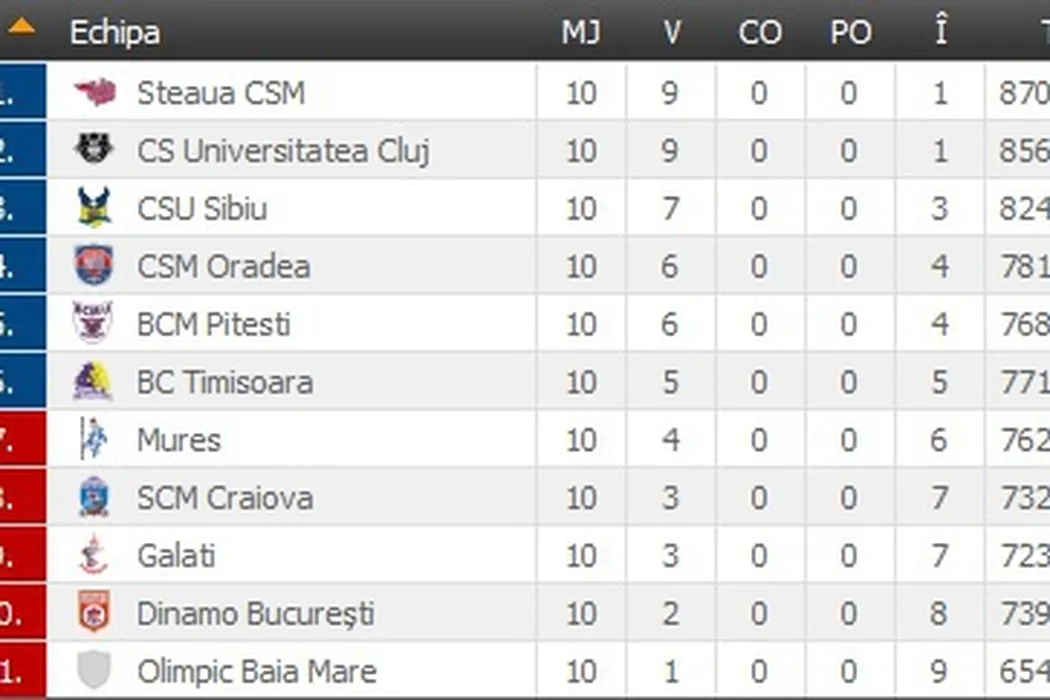Click the CS Universitatea Cluj logo
This screenshot has width=1050, height=700.
coord(95,151)
